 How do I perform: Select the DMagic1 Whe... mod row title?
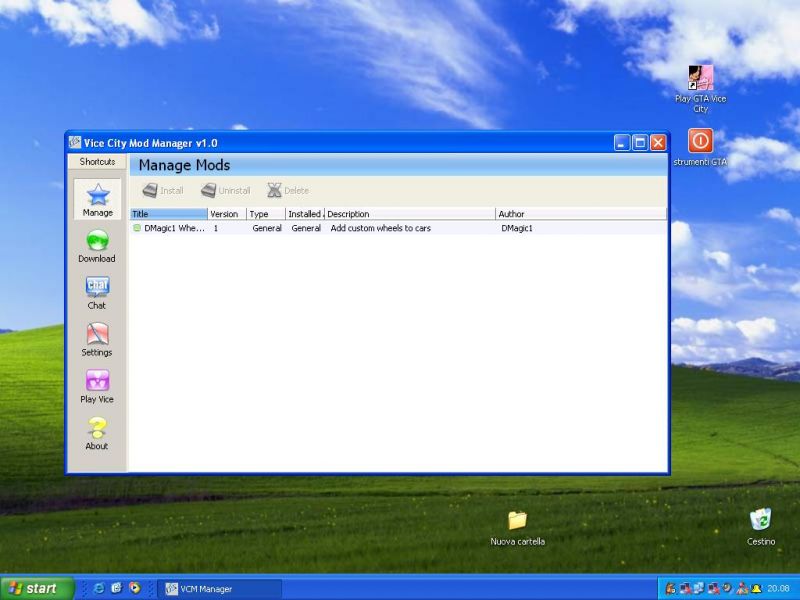[x=174, y=228]
